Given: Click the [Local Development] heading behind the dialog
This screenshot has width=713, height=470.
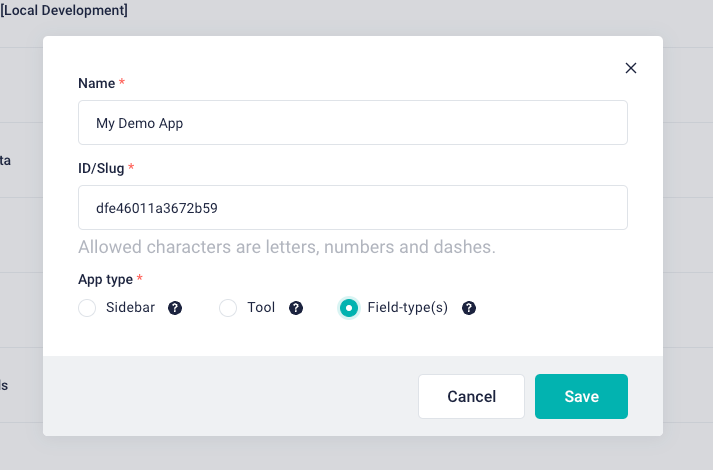Looking at the screenshot, I should (64, 11).
